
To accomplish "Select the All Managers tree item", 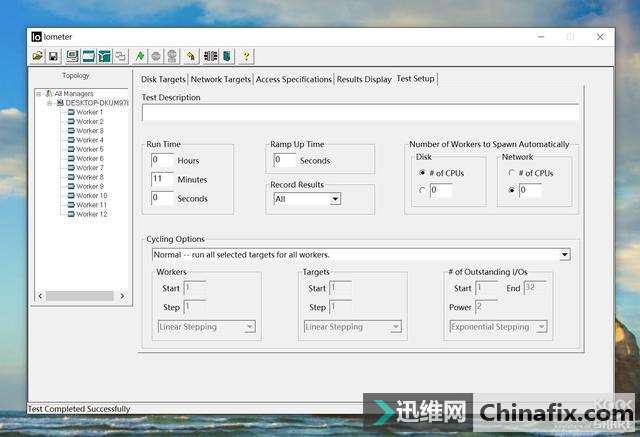I will click(x=73, y=94).
